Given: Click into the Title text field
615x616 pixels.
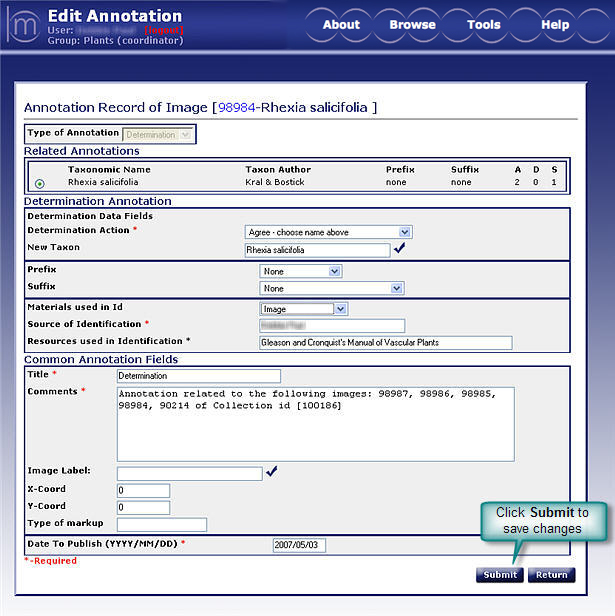Looking at the screenshot, I should (x=198, y=376).
